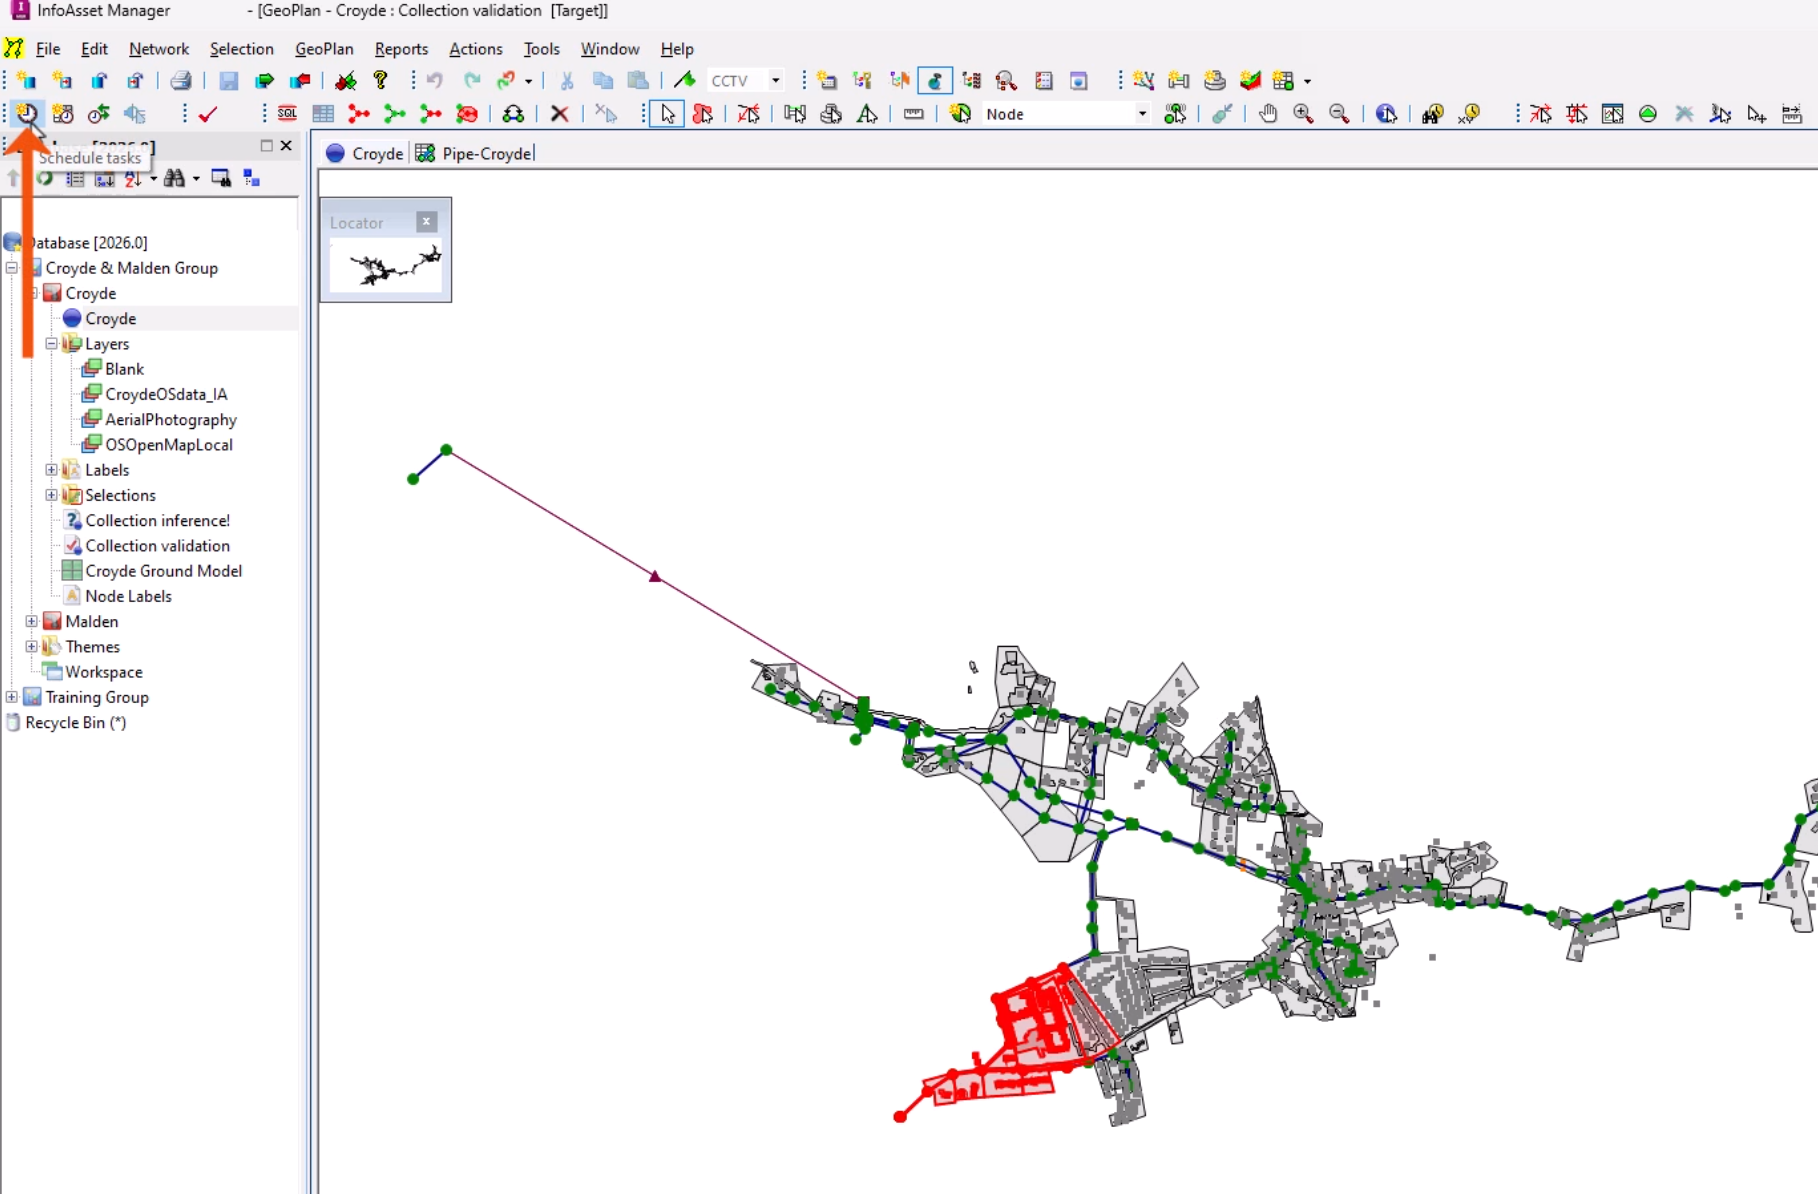Image resolution: width=1818 pixels, height=1194 pixels.
Task: Expand the Malden tree node
Action: (32, 621)
